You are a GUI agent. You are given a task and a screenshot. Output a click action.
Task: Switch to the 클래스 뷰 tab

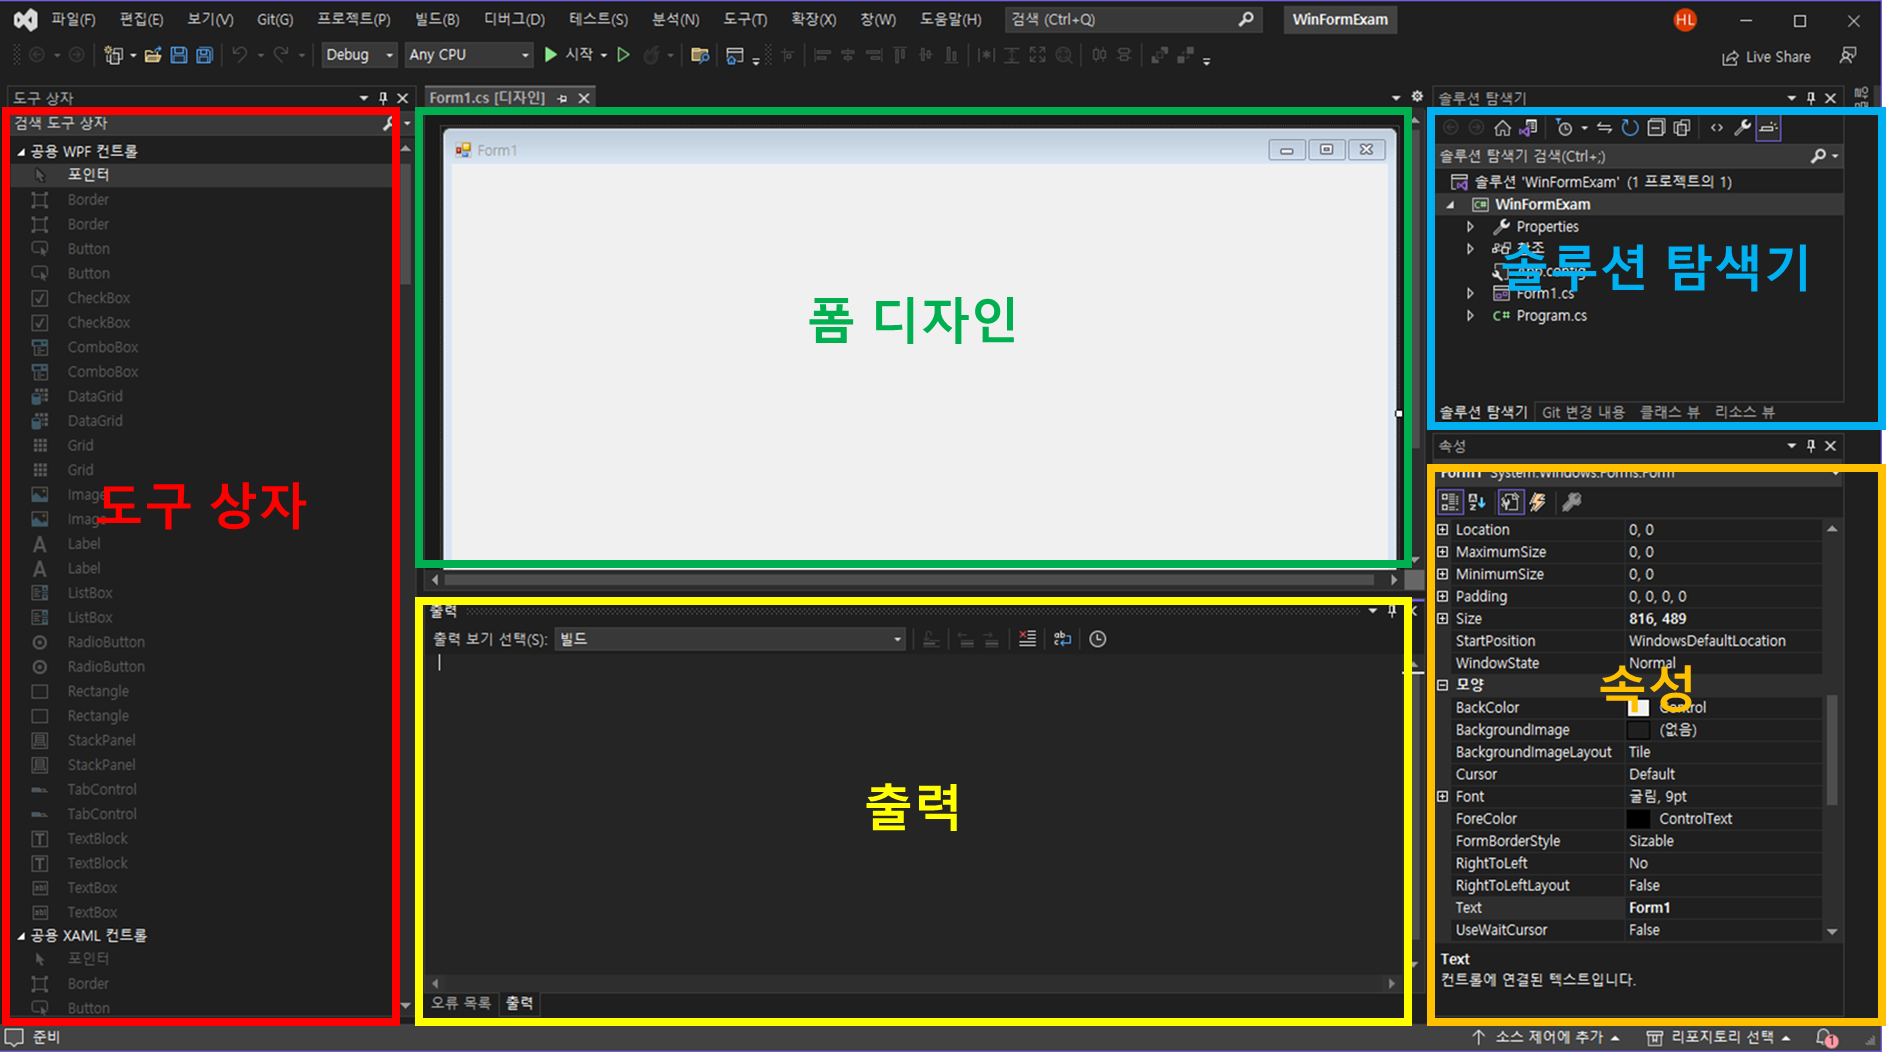1669,412
